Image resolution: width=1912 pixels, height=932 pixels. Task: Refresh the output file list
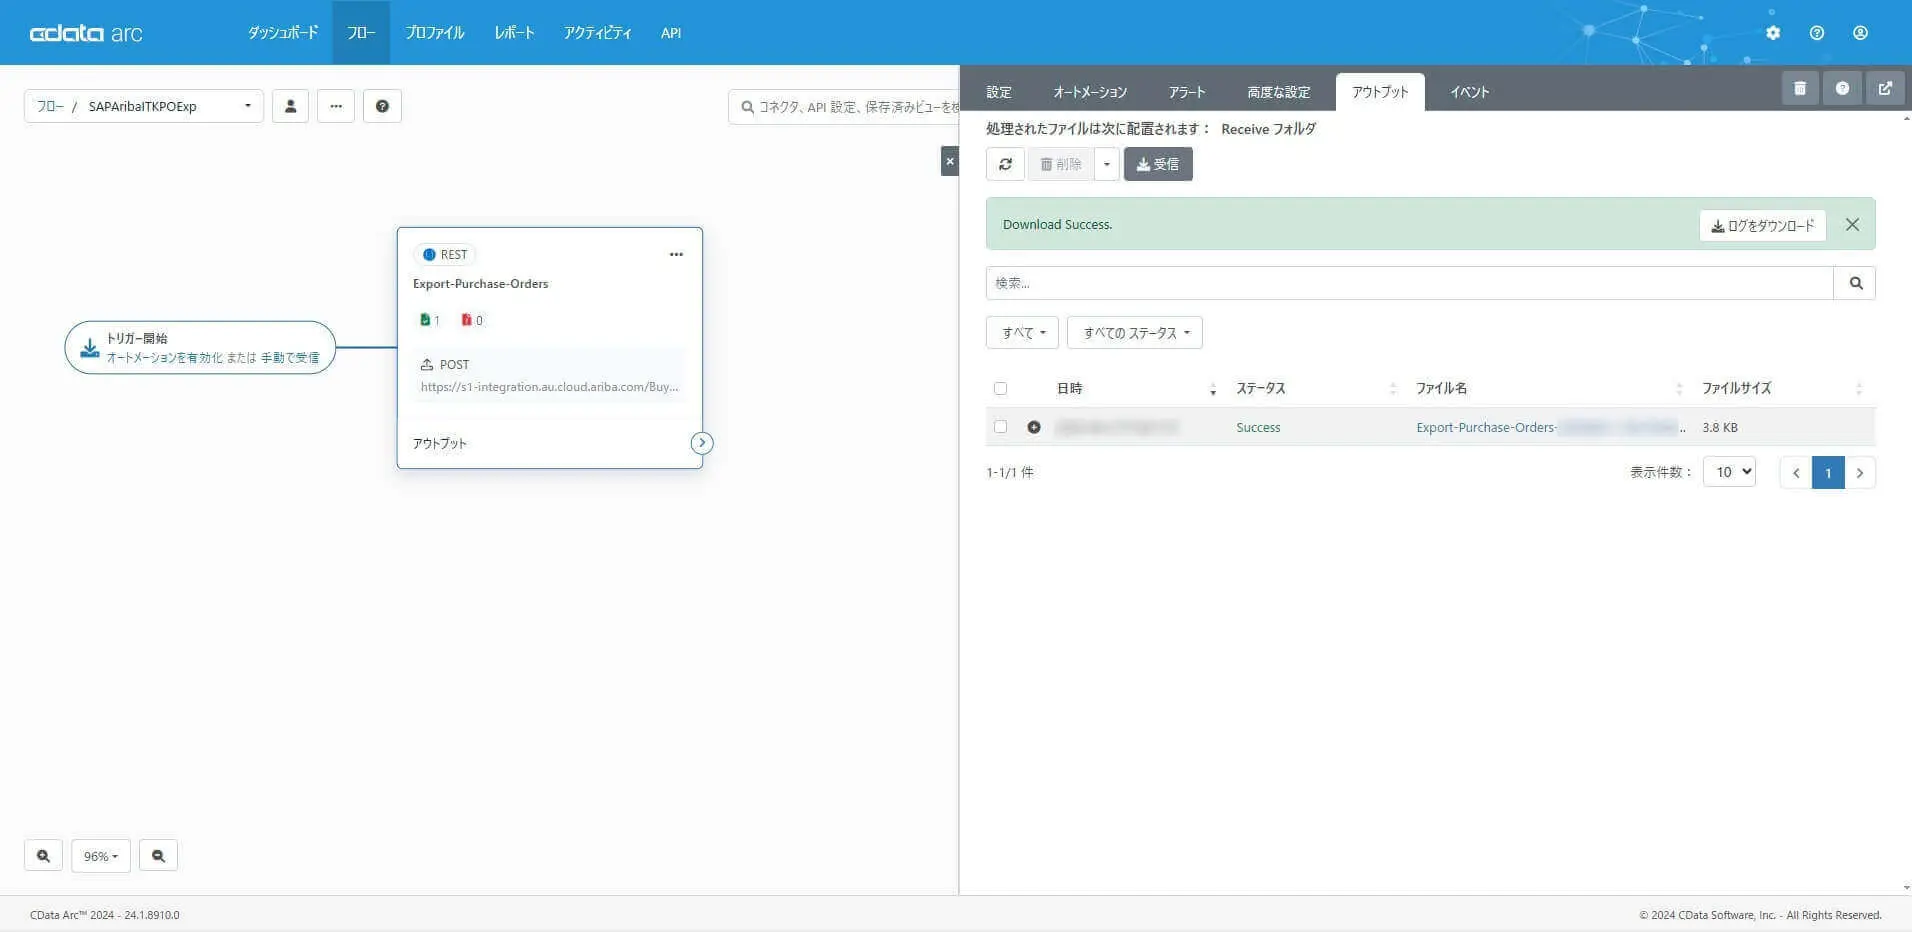coord(1005,164)
